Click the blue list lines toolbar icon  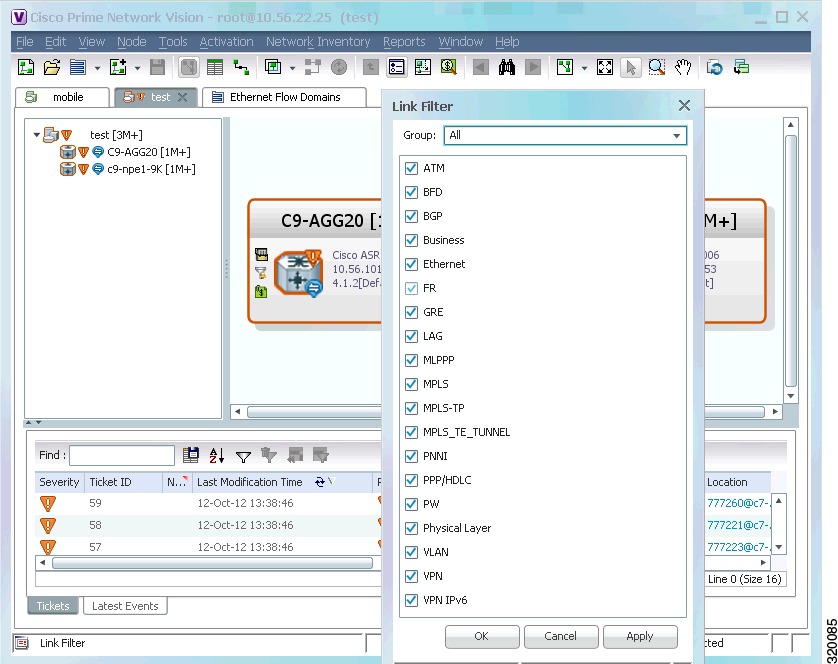pyautogui.click(x=78, y=67)
